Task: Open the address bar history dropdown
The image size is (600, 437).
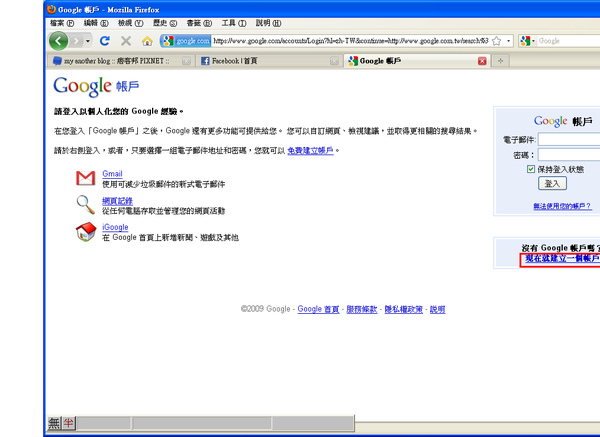Action: point(509,41)
